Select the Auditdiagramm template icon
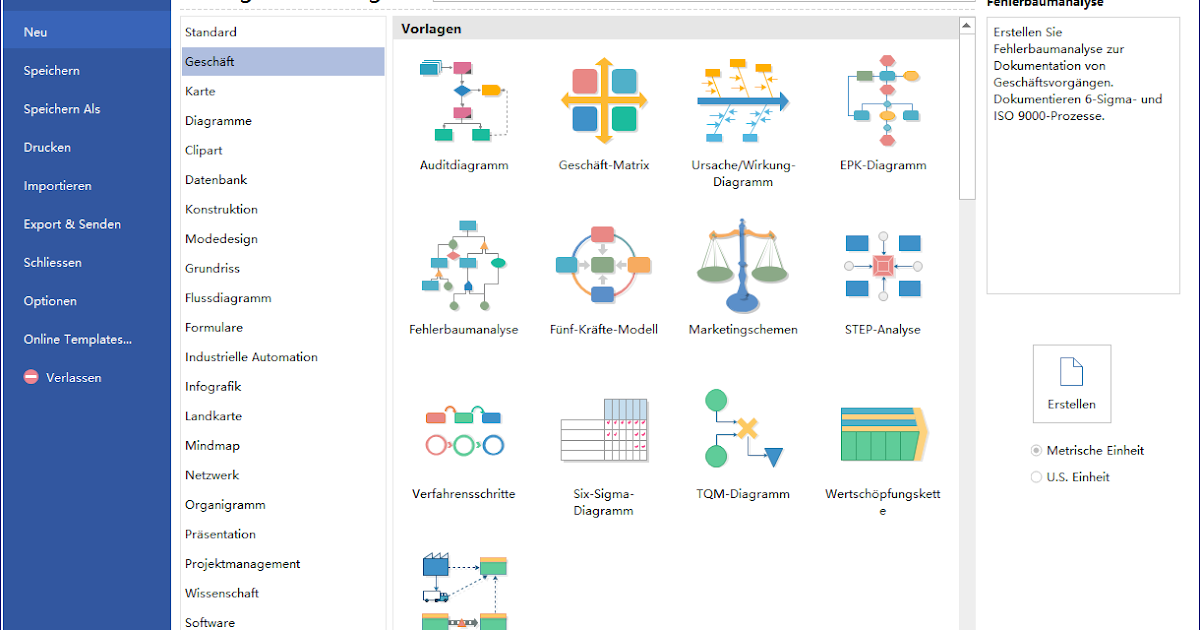Image resolution: width=1200 pixels, height=630 pixels. 464,103
